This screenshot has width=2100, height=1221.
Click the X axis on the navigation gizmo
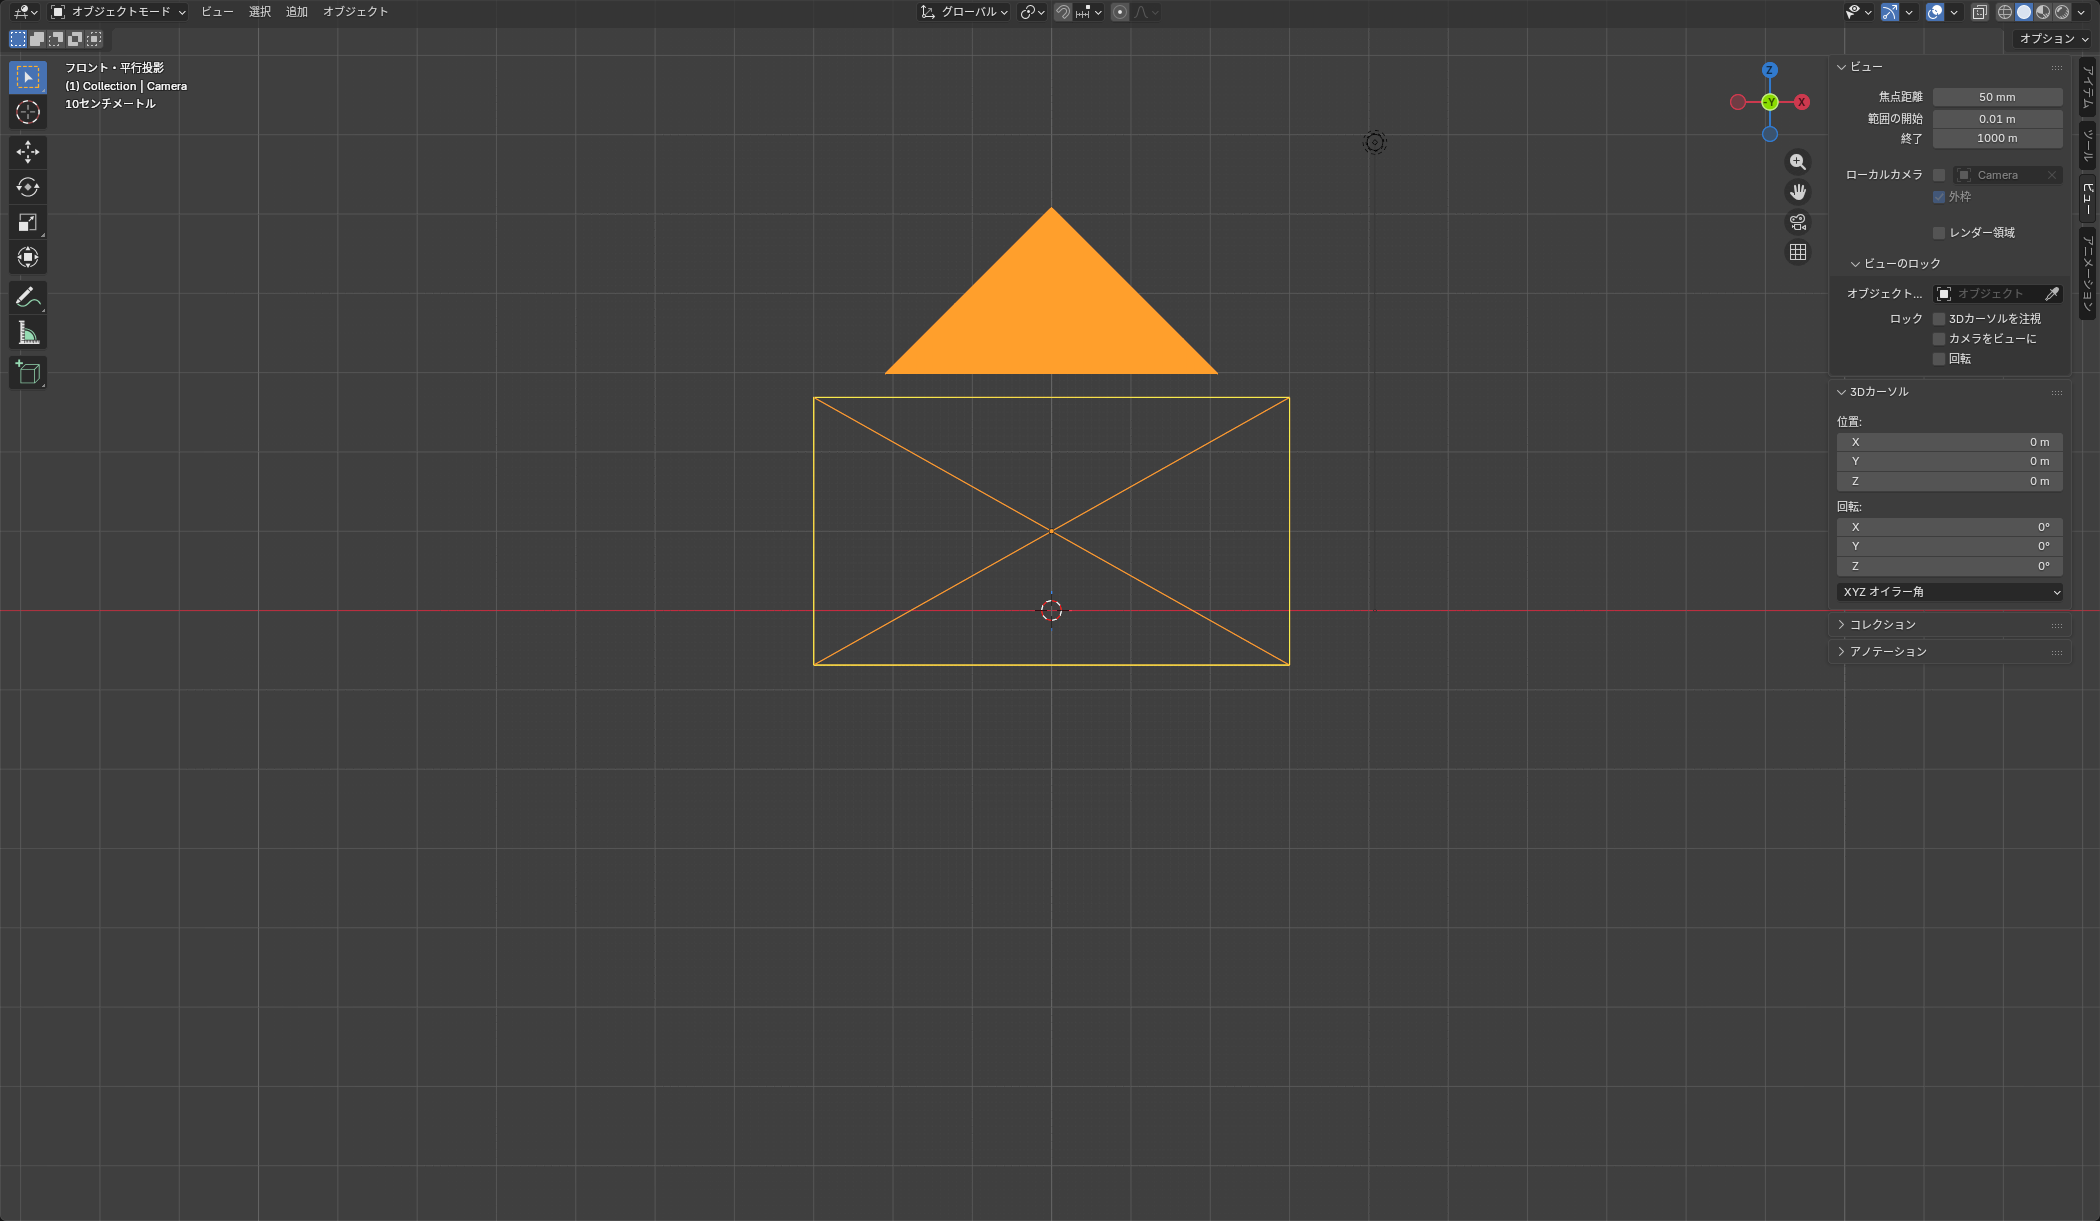pos(1802,102)
